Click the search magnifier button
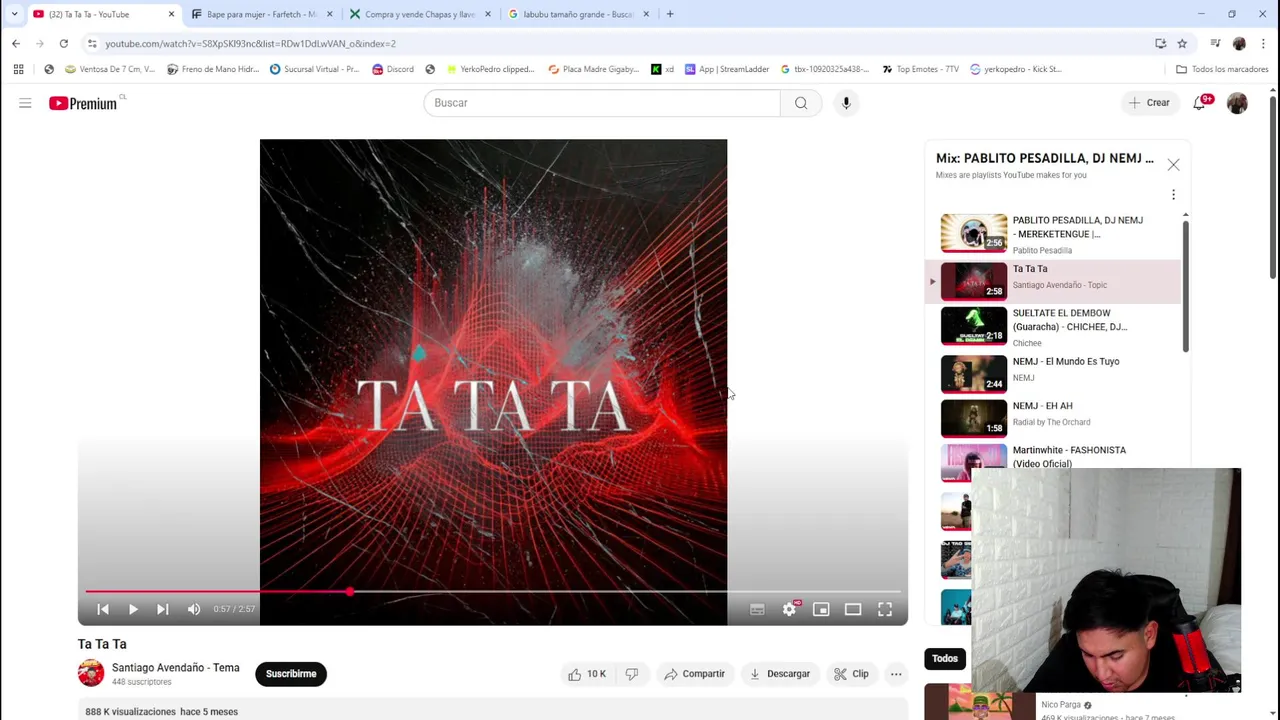The height and width of the screenshot is (720, 1280). click(801, 103)
